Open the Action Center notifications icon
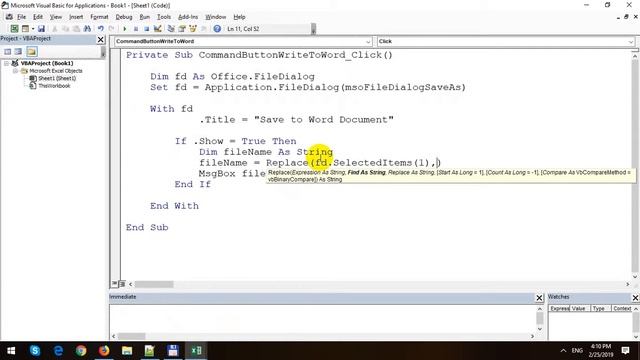This screenshot has height=360, width=640. click(x=625, y=351)
